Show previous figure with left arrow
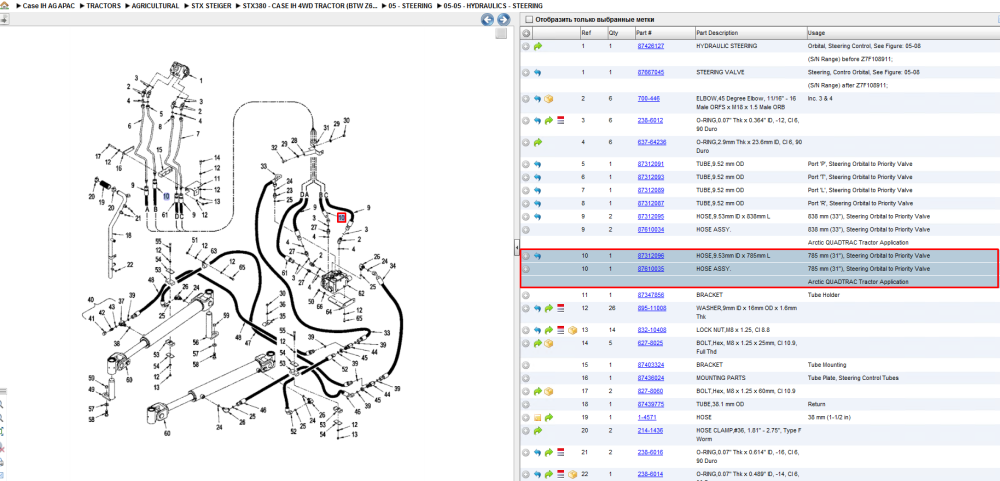Screen dimensions: 1000x481 tap(487, 20)
